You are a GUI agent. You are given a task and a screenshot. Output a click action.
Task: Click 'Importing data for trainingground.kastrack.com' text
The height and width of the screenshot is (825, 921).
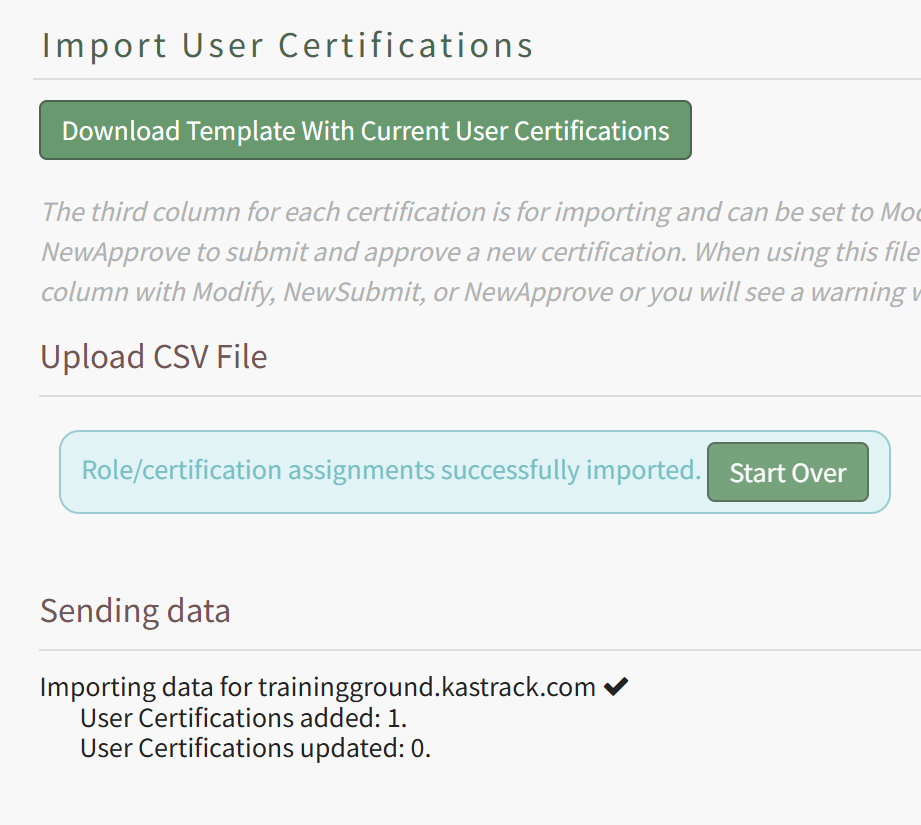(318, 686)
